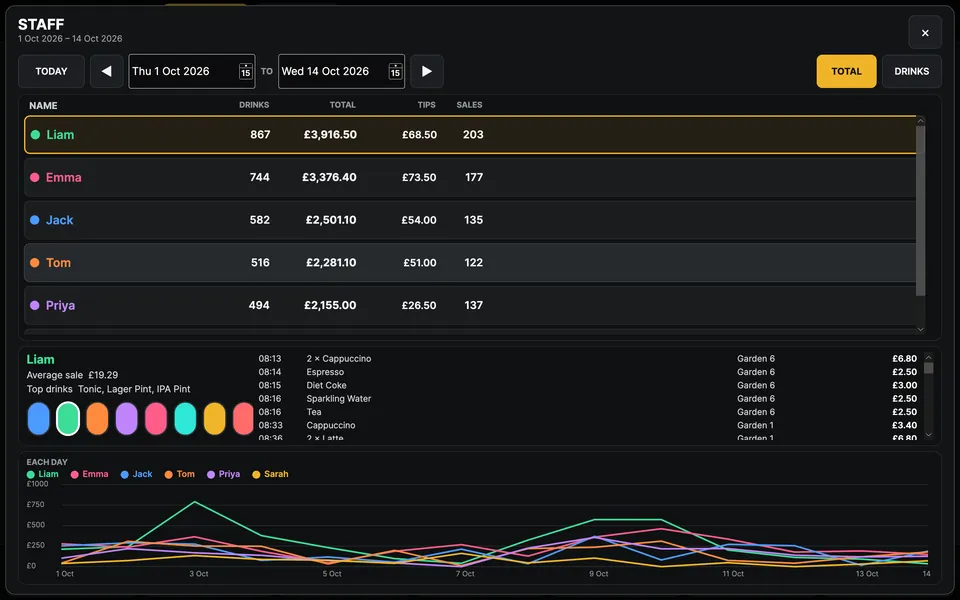This screenshot has height=600, width=960.
Task: Click Garden 1 on the 08:33 row
Action: tap(755, 426)
